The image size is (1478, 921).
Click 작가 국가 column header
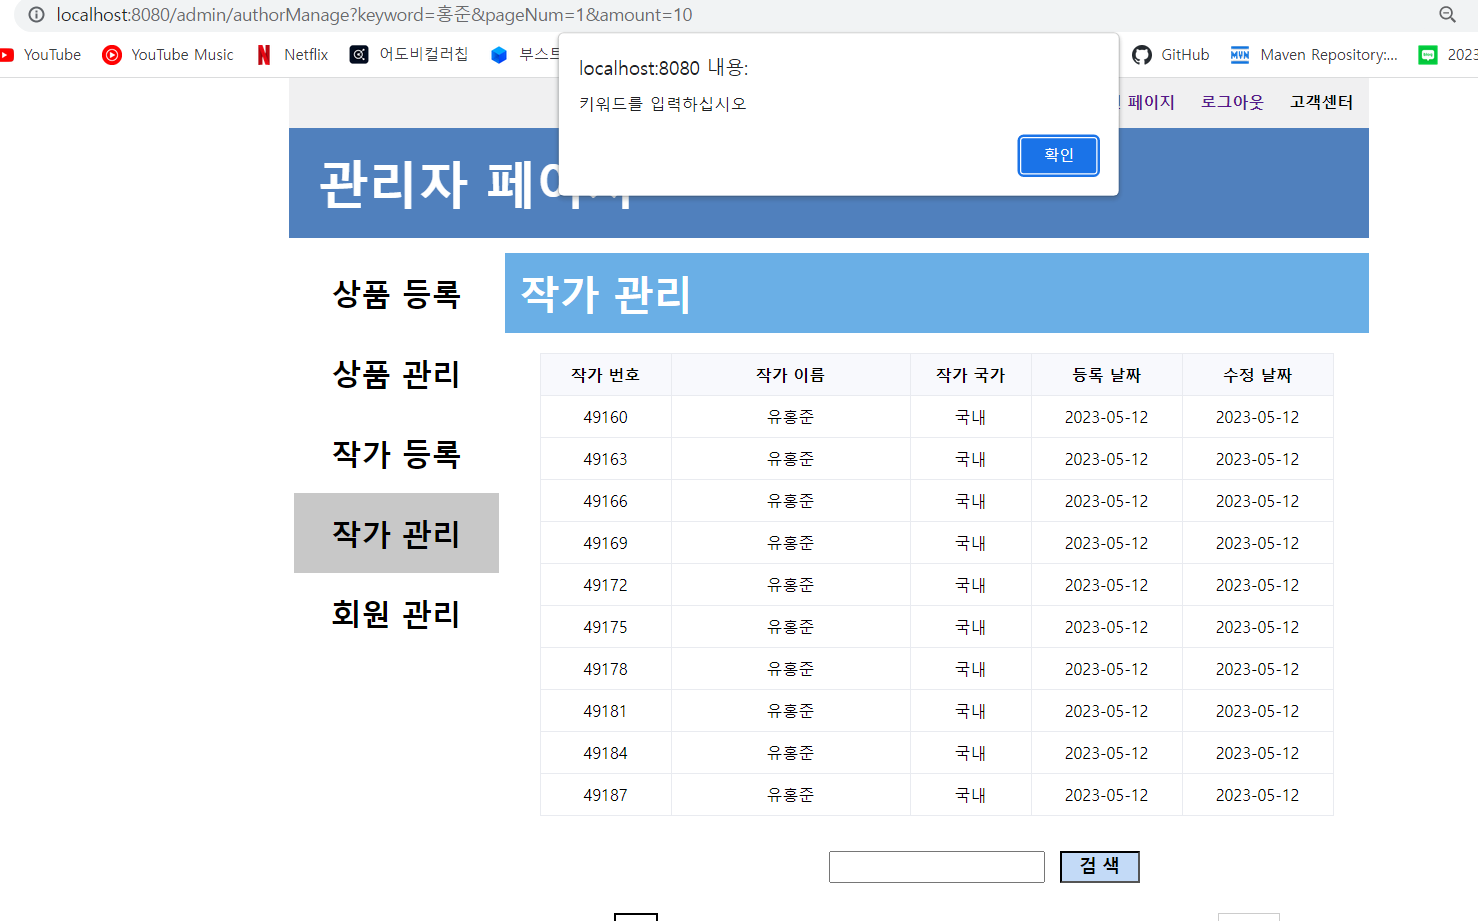[970, 375]
